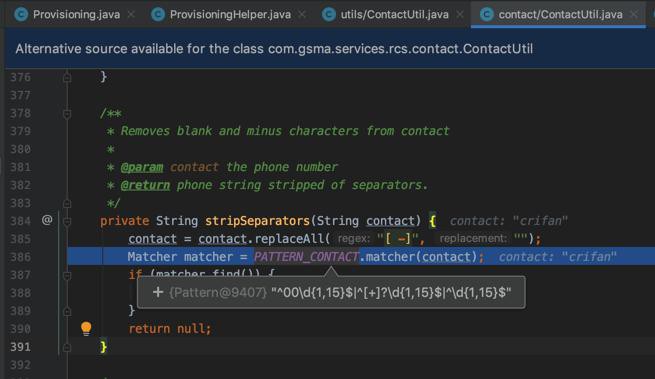Click the inline hint contact: "crifan" on line 384
This screenshot has height=379, width=655.
[509, 221]
